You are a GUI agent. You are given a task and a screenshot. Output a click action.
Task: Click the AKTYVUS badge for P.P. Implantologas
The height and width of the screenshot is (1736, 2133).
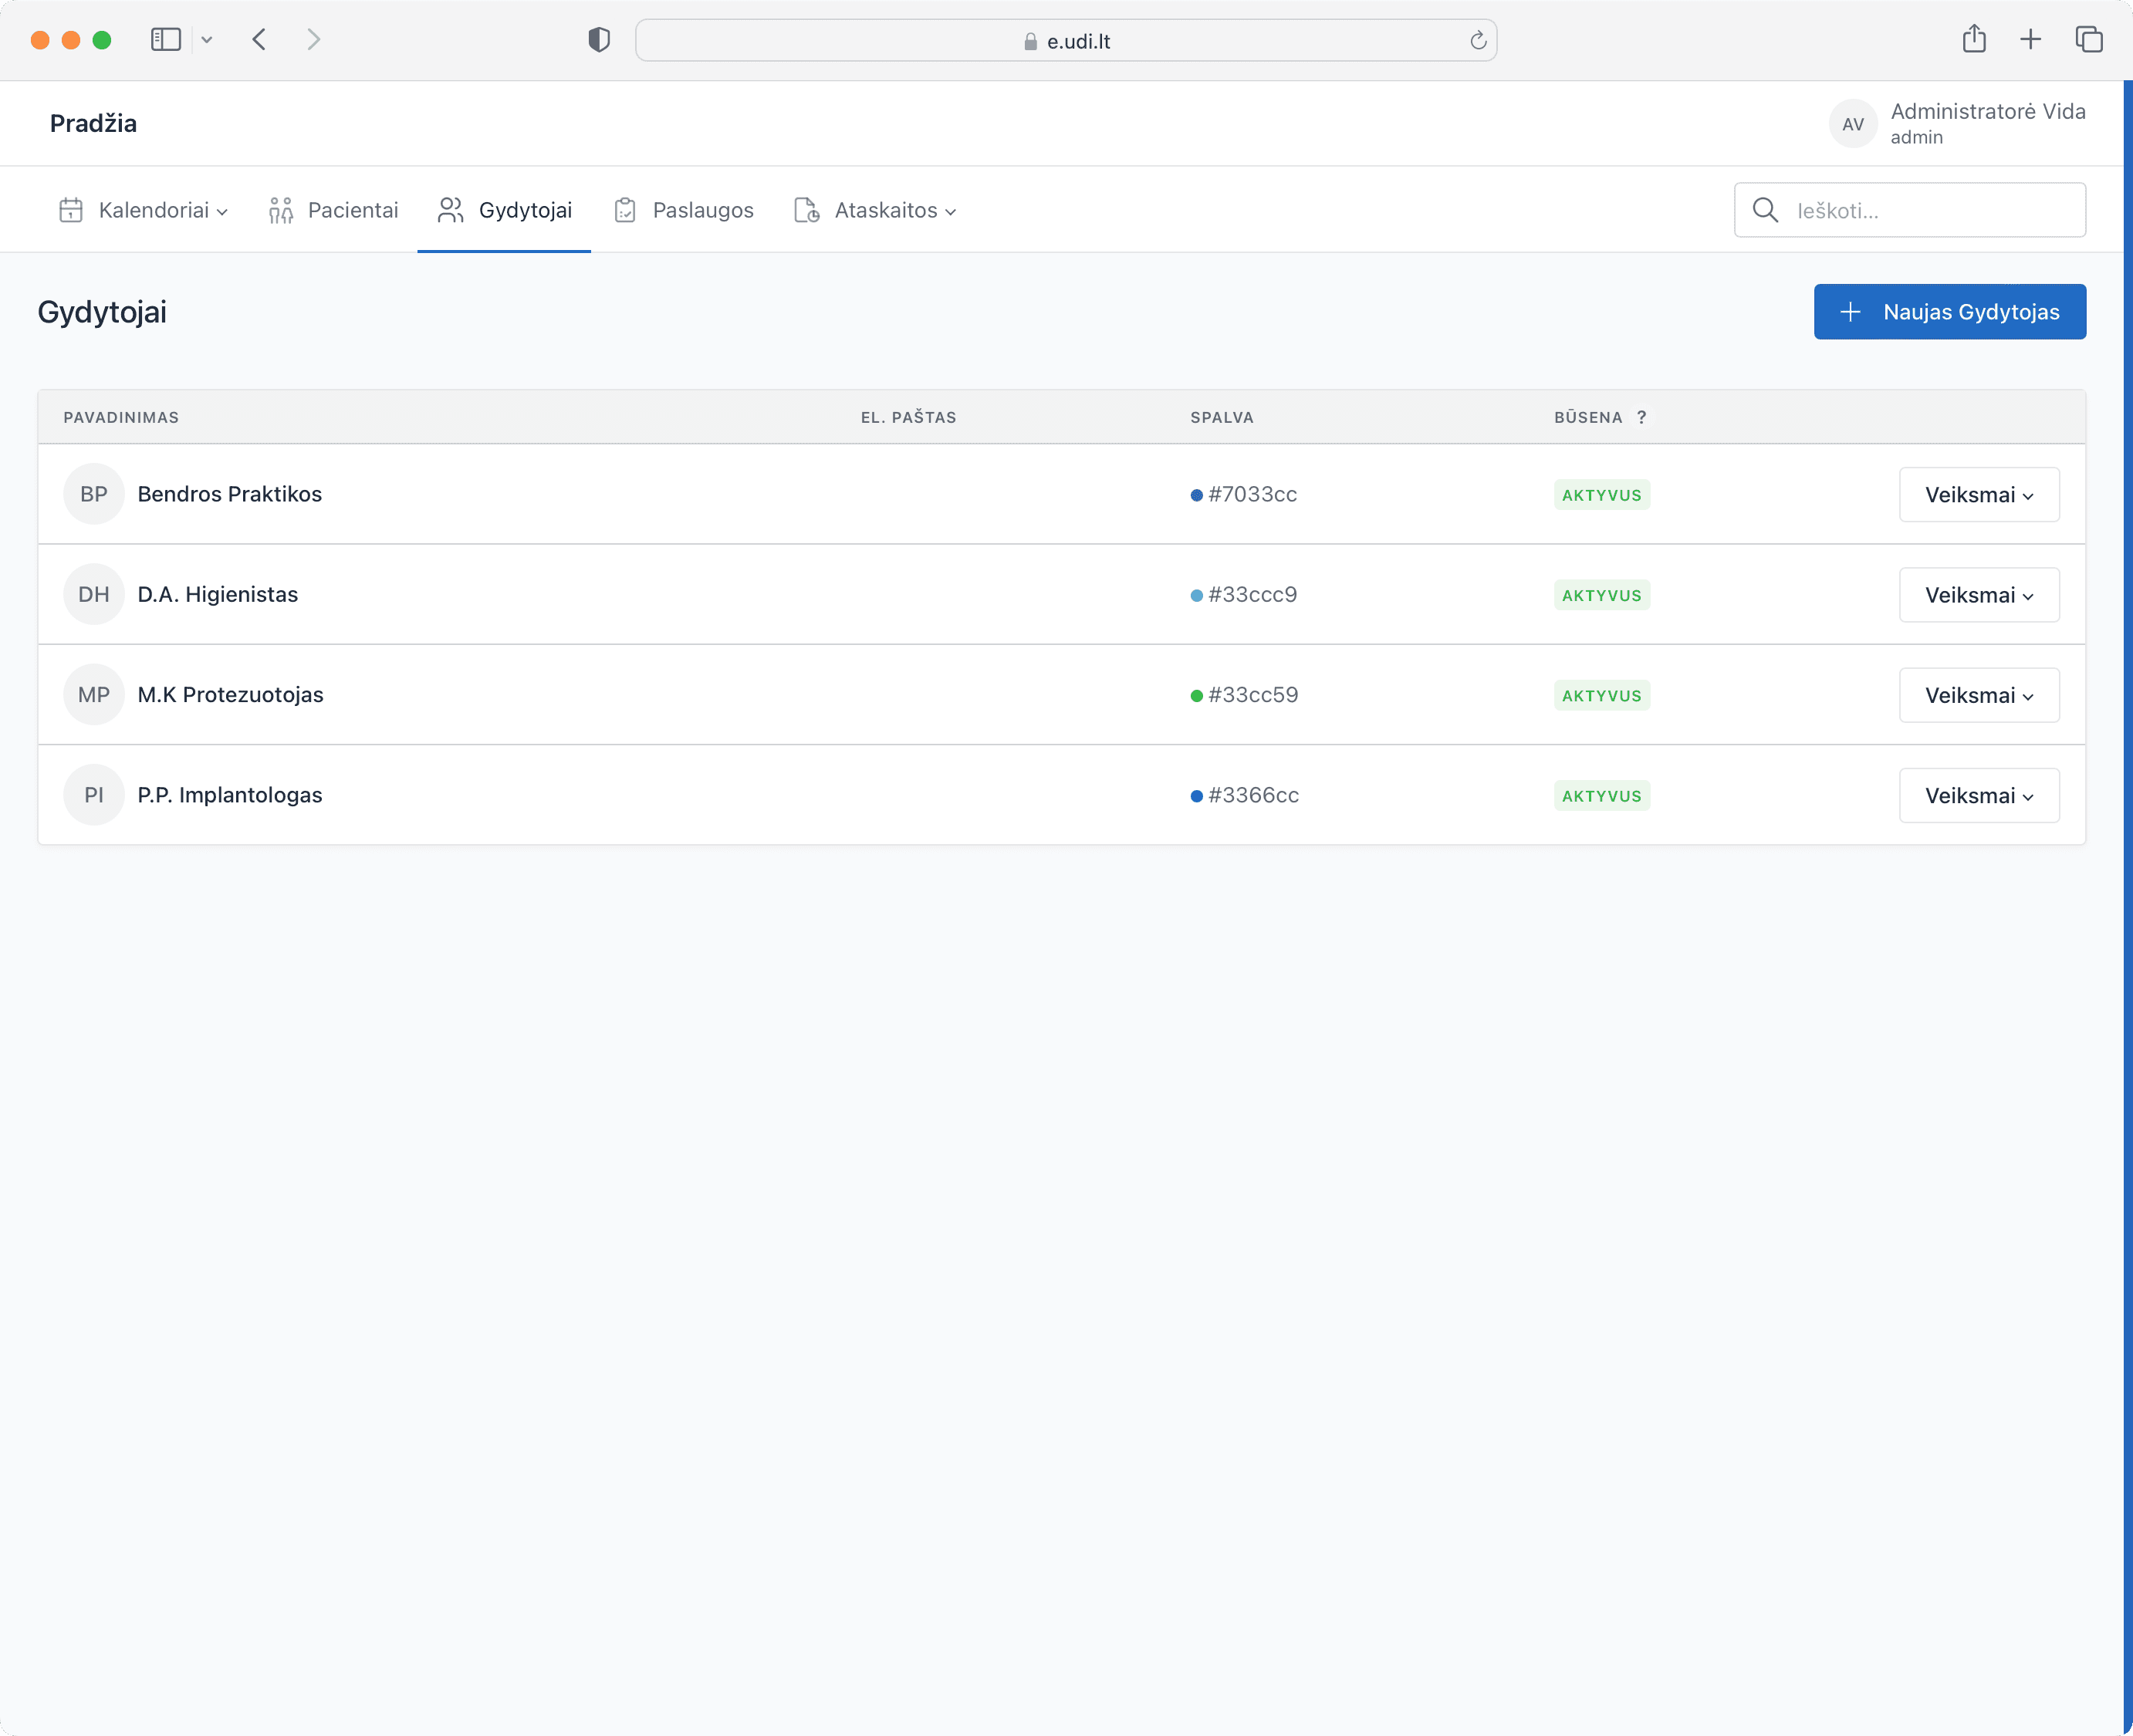(x=1602, y=796)
